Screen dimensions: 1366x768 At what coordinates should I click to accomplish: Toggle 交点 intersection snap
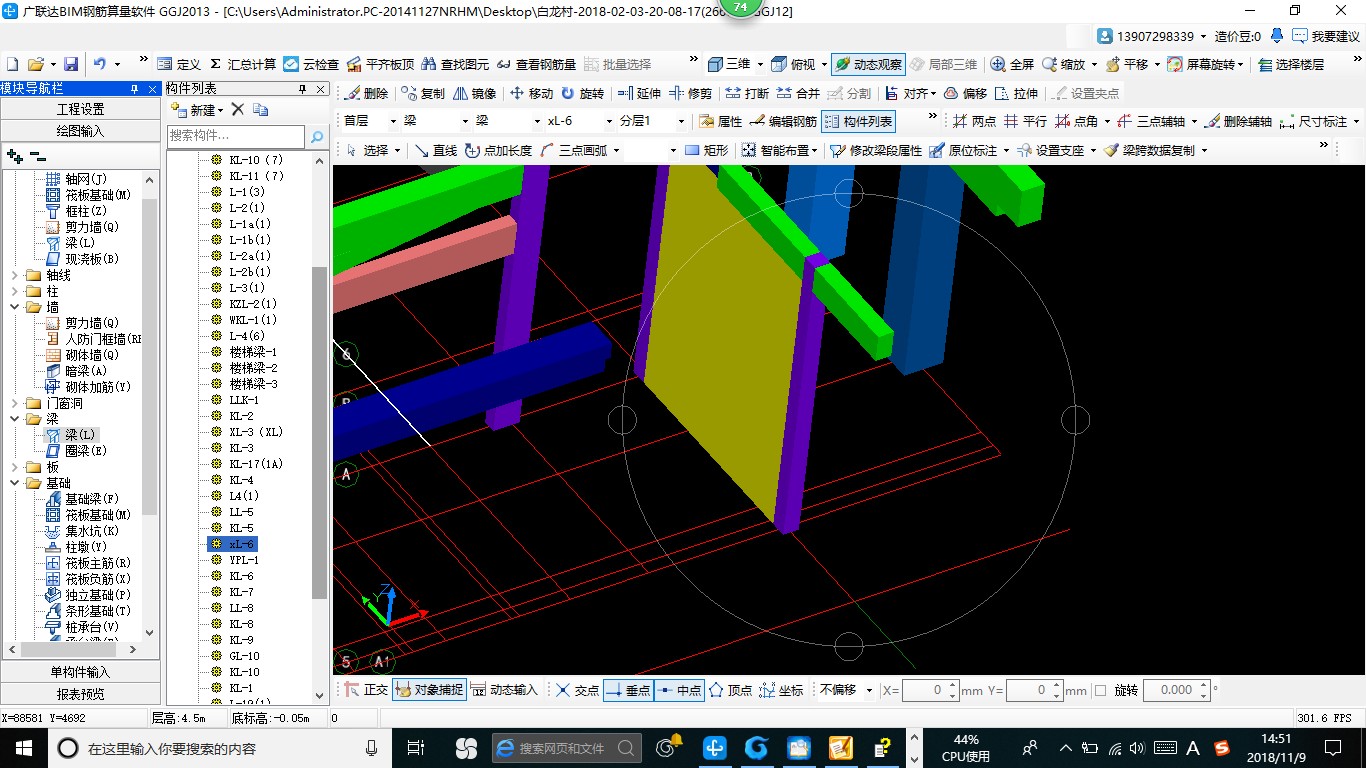(577, 690)
